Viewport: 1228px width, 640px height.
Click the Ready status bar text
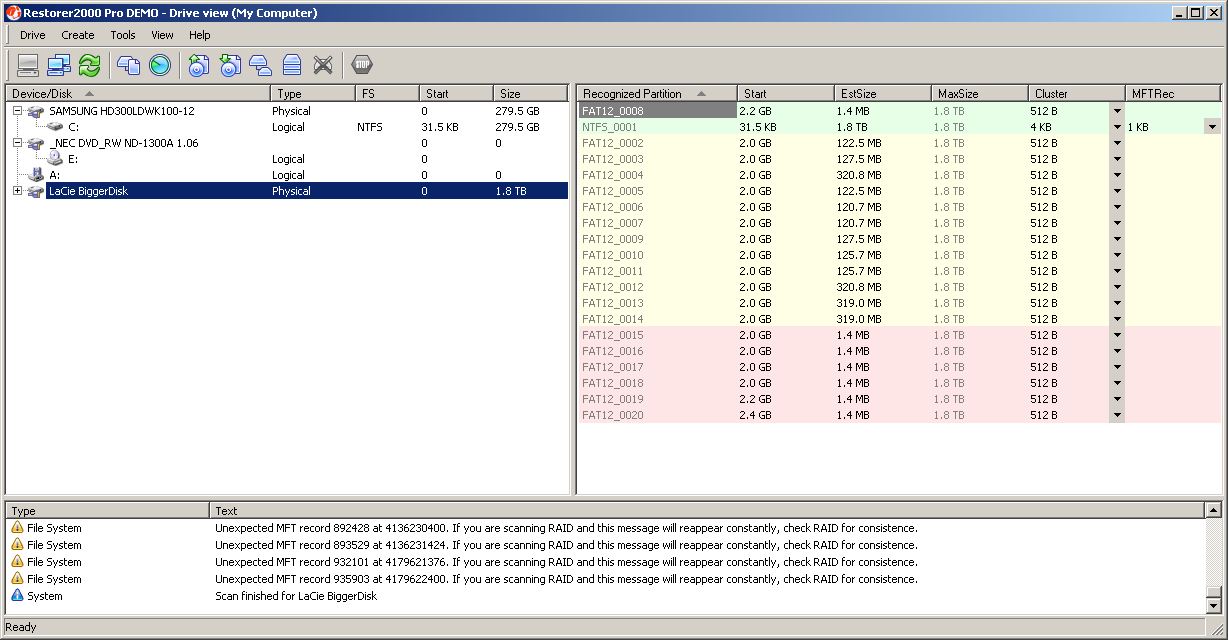tap(21, 627)
